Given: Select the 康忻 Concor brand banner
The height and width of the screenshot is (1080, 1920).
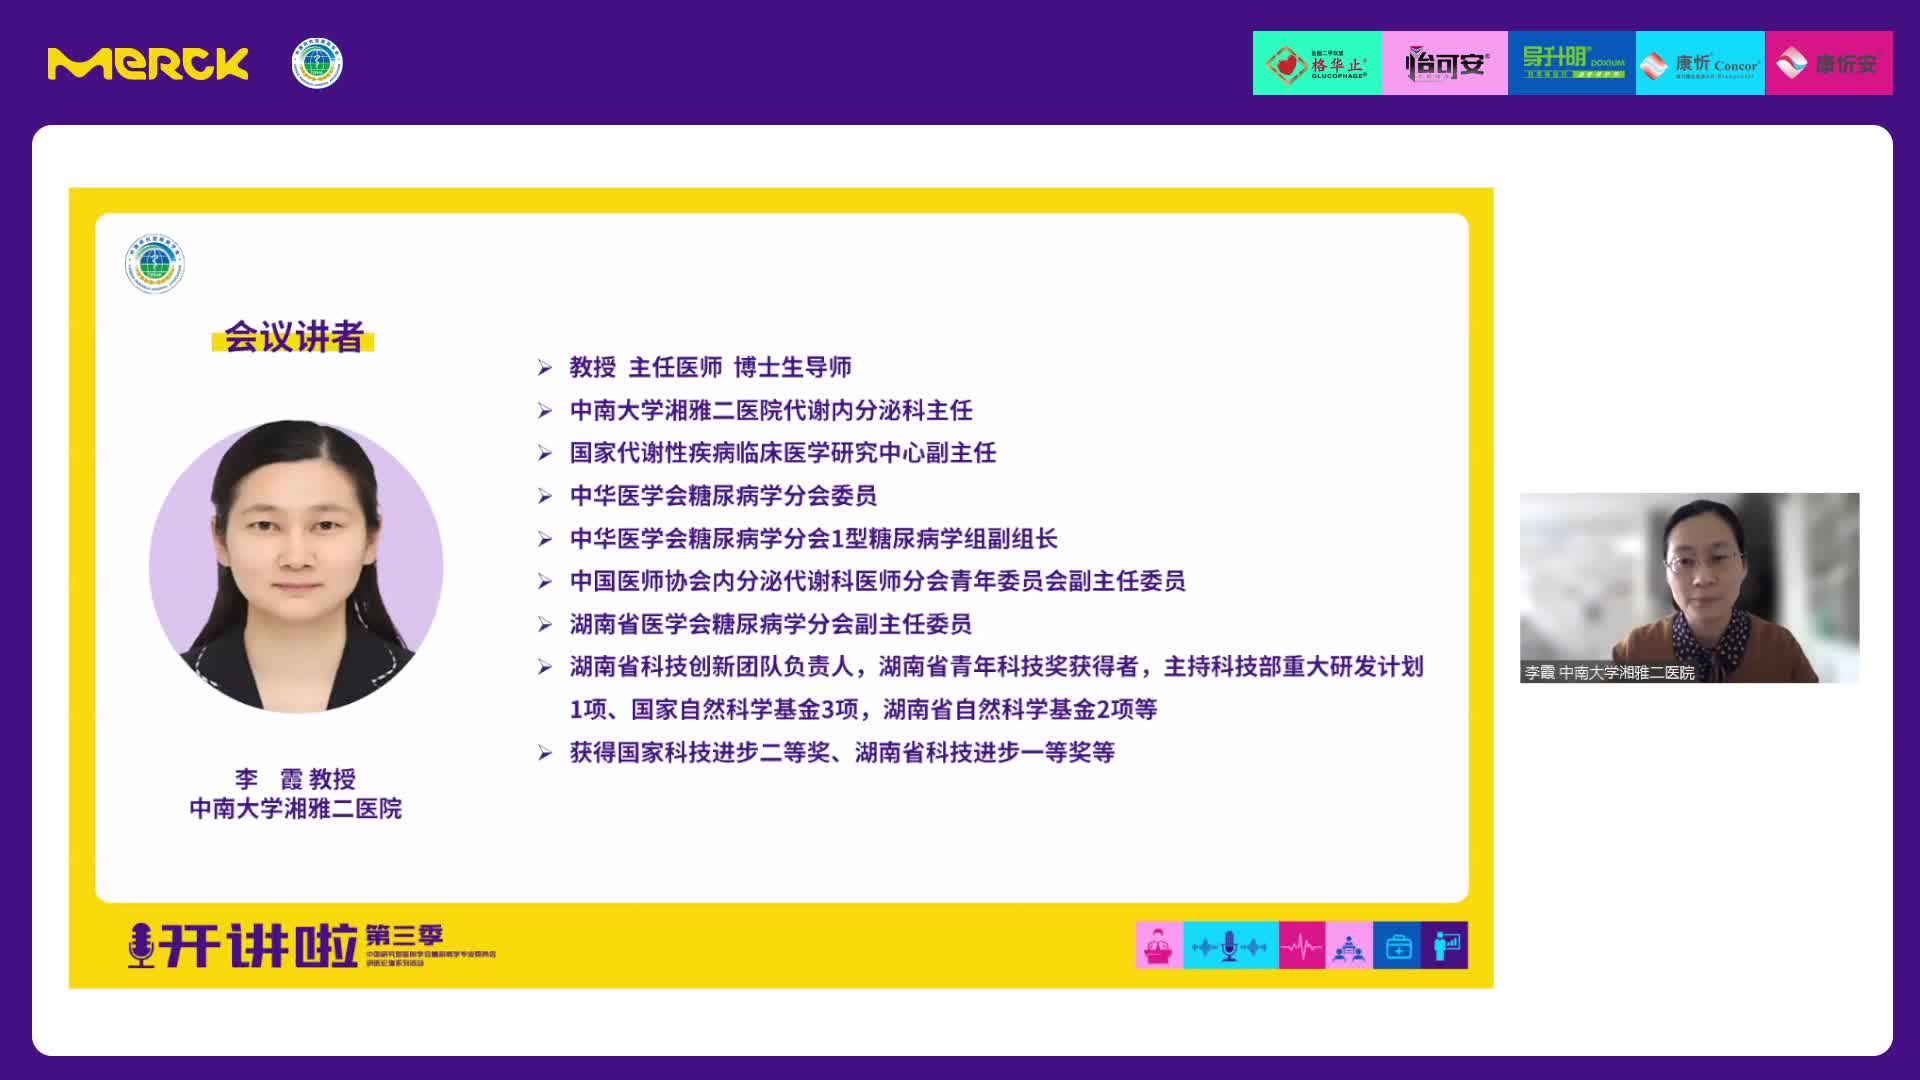Looking at the screenshot, I should click(1700, 63).
